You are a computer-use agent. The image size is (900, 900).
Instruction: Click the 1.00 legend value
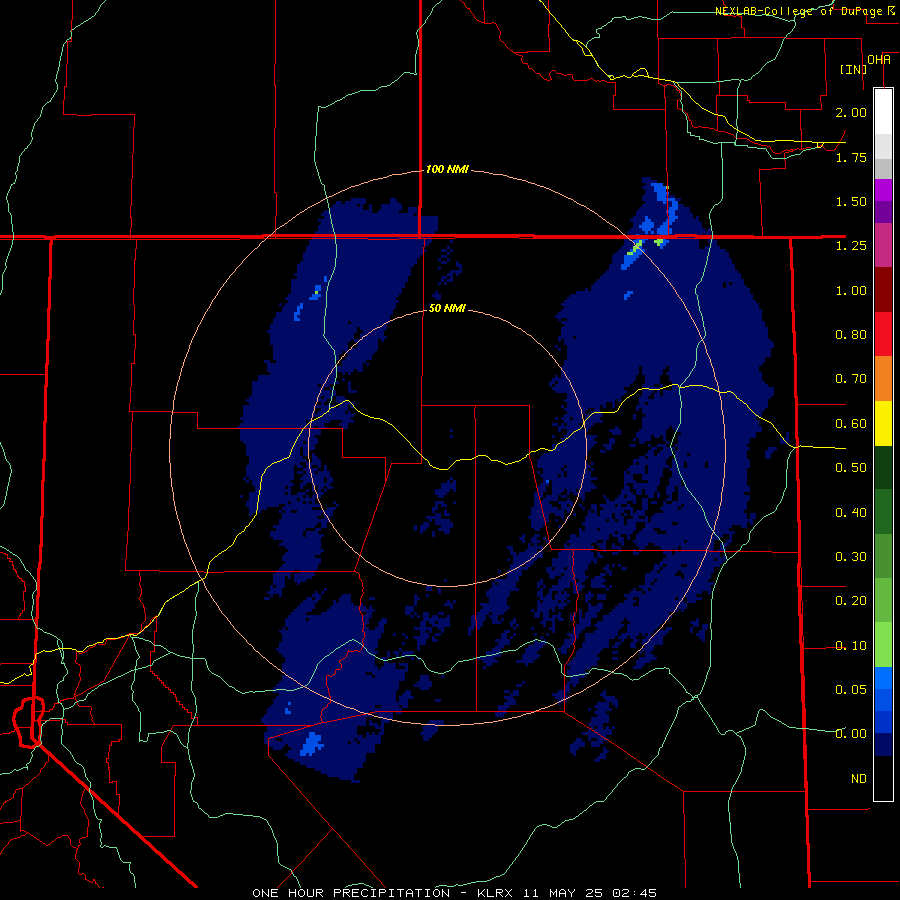click(851, 290)
